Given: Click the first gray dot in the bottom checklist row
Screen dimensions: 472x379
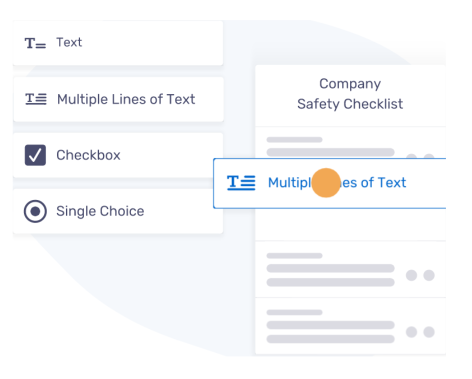Looking at the screenshot, I should tap(411, 332).
